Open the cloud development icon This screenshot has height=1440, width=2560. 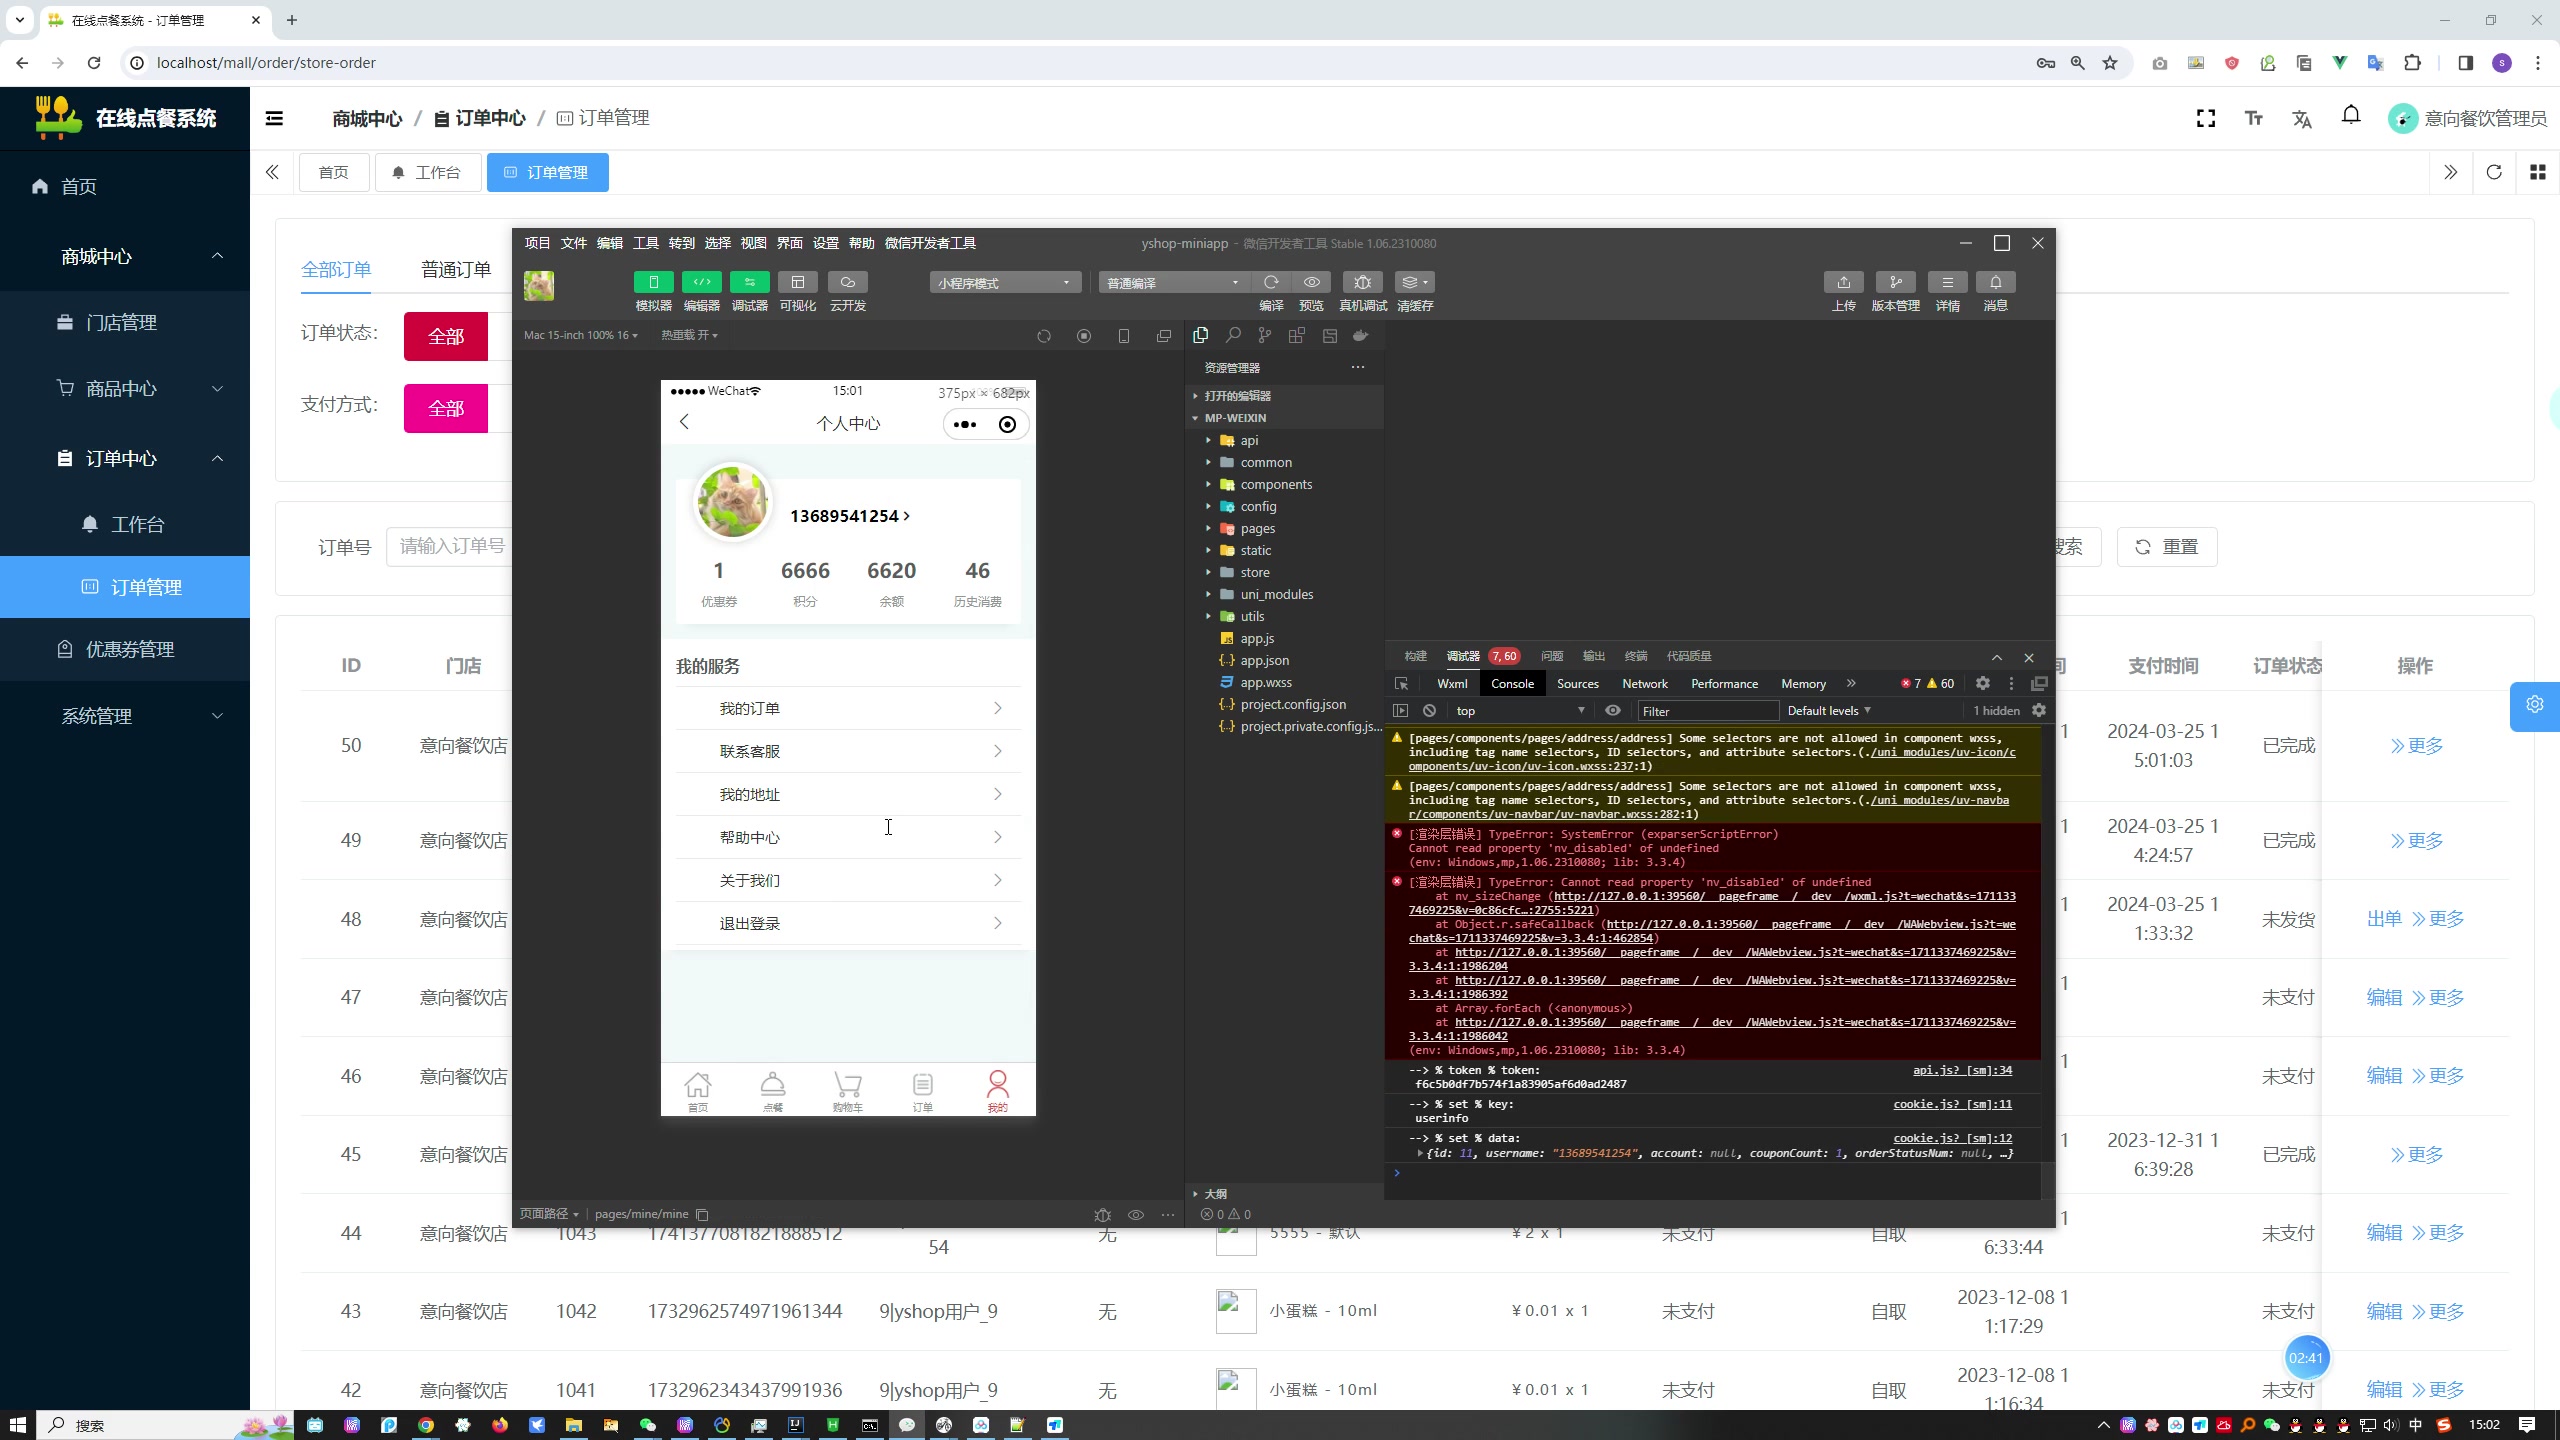[847, 282]
